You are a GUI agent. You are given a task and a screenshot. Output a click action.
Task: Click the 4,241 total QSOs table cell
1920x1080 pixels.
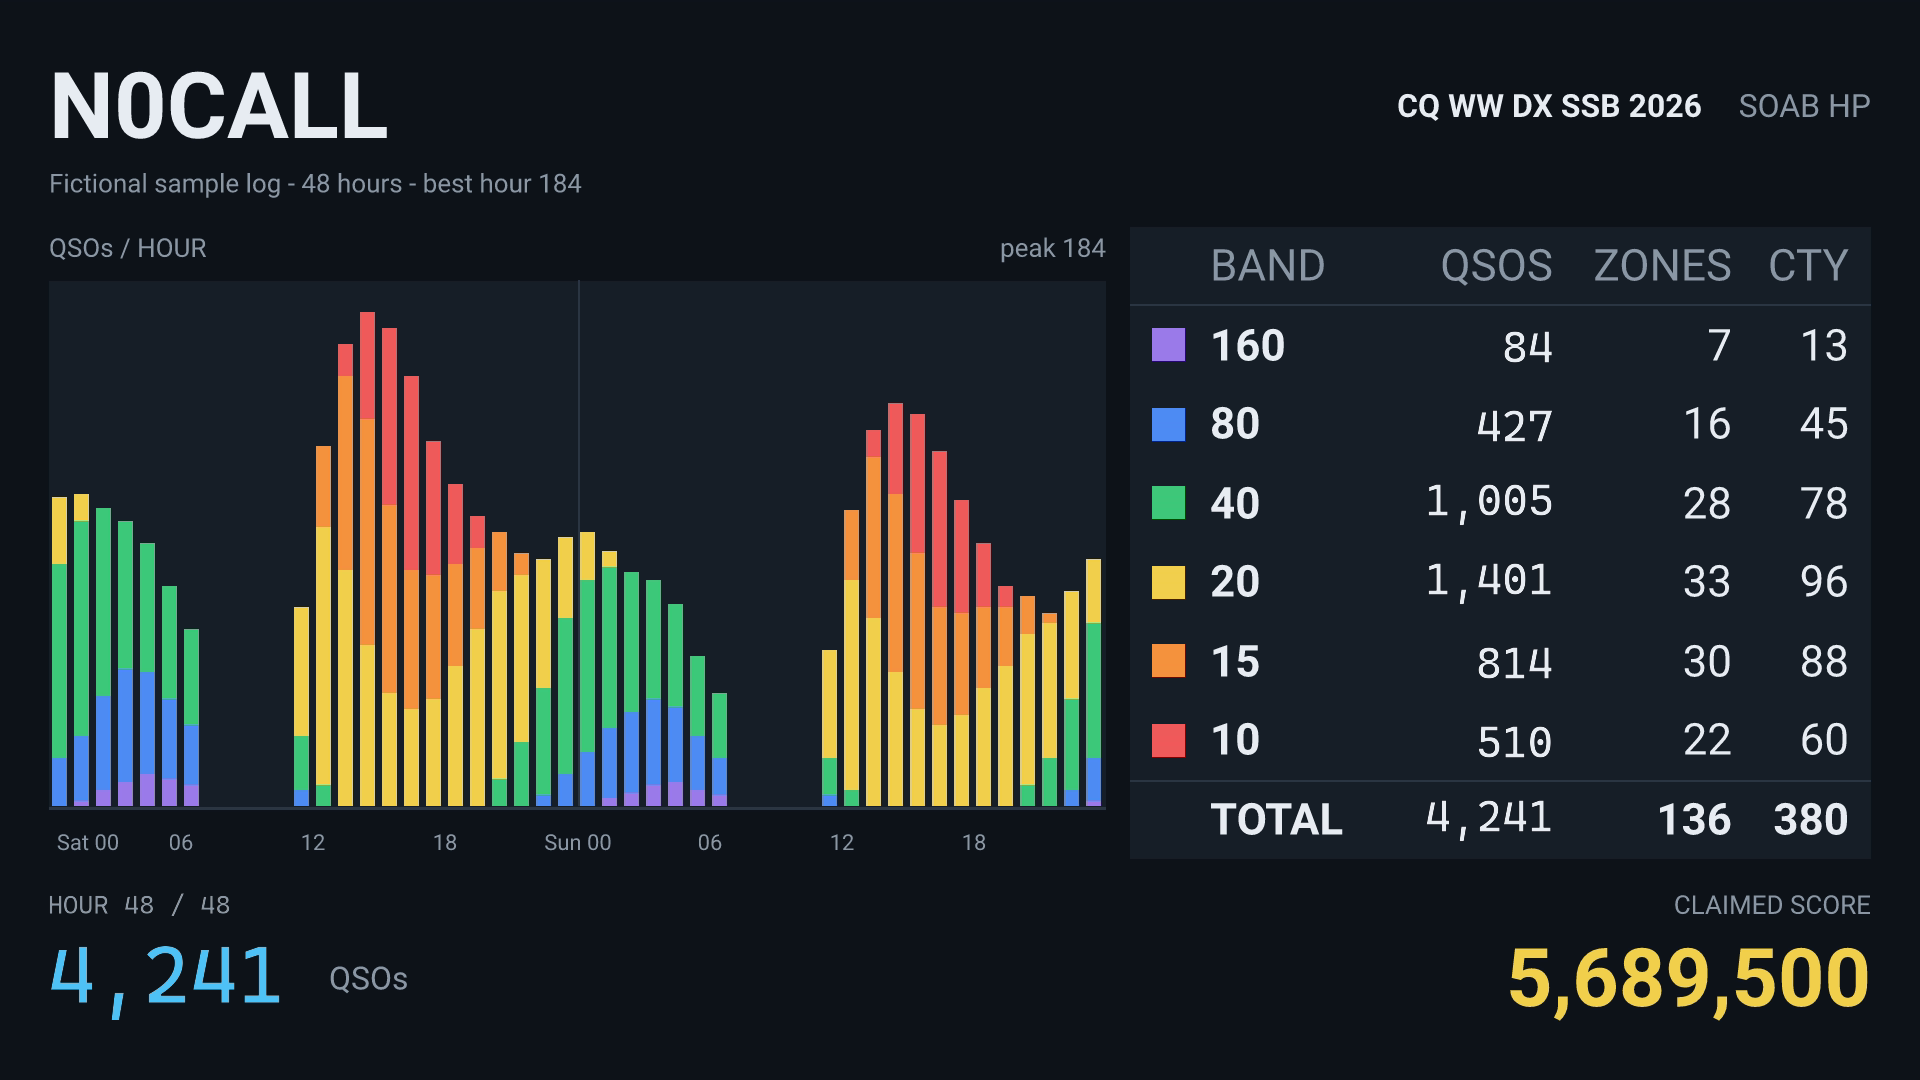coord(1489,818)
